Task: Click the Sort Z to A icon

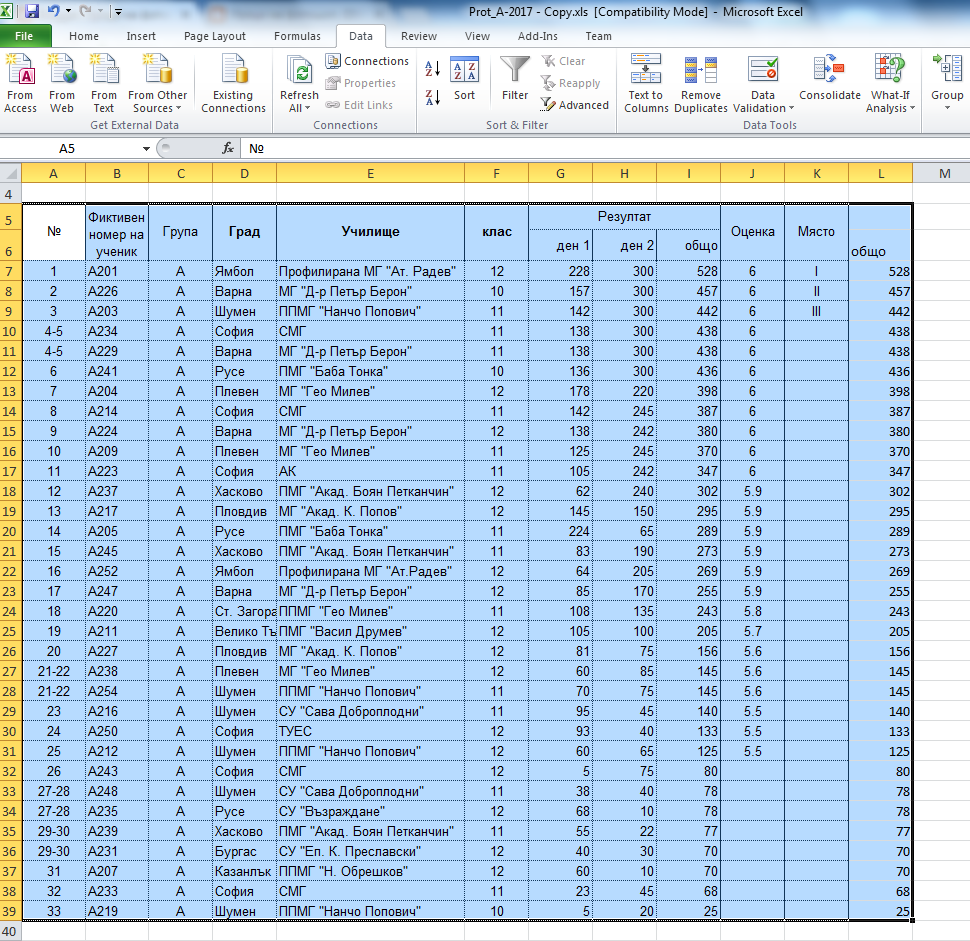Action: tap(433, 97)
